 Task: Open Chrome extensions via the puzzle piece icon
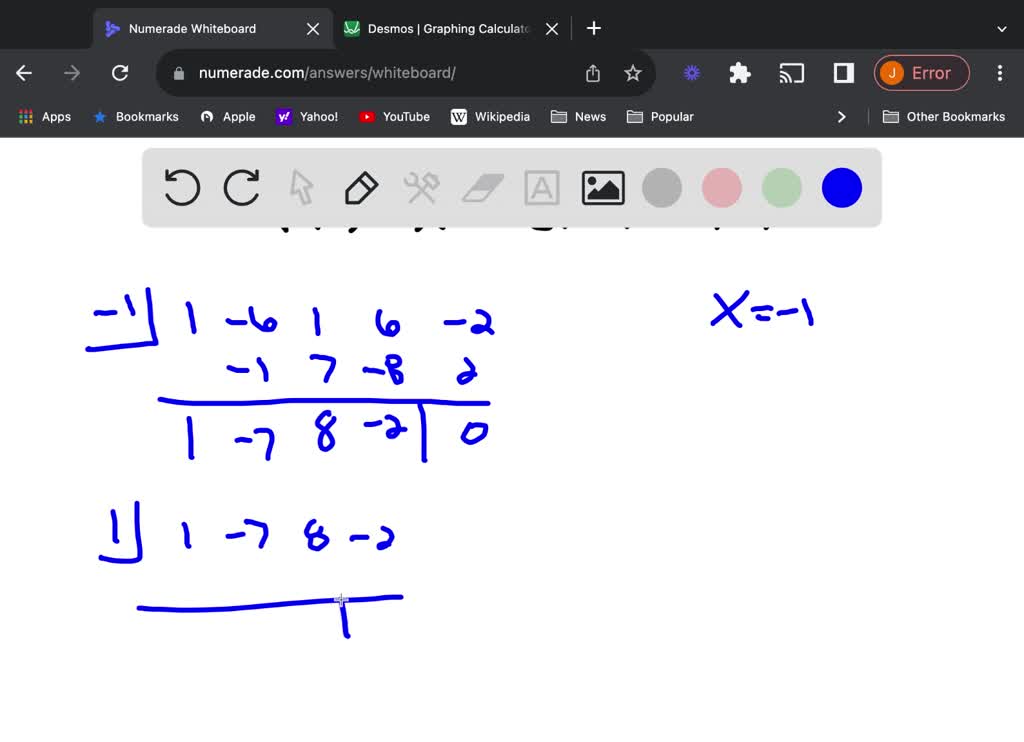click(x=739, y=73)
